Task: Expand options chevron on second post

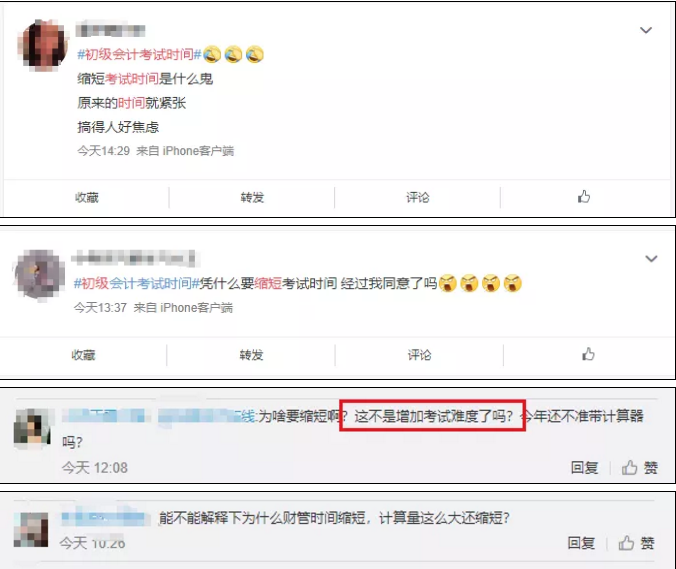Action: [651, 259]
